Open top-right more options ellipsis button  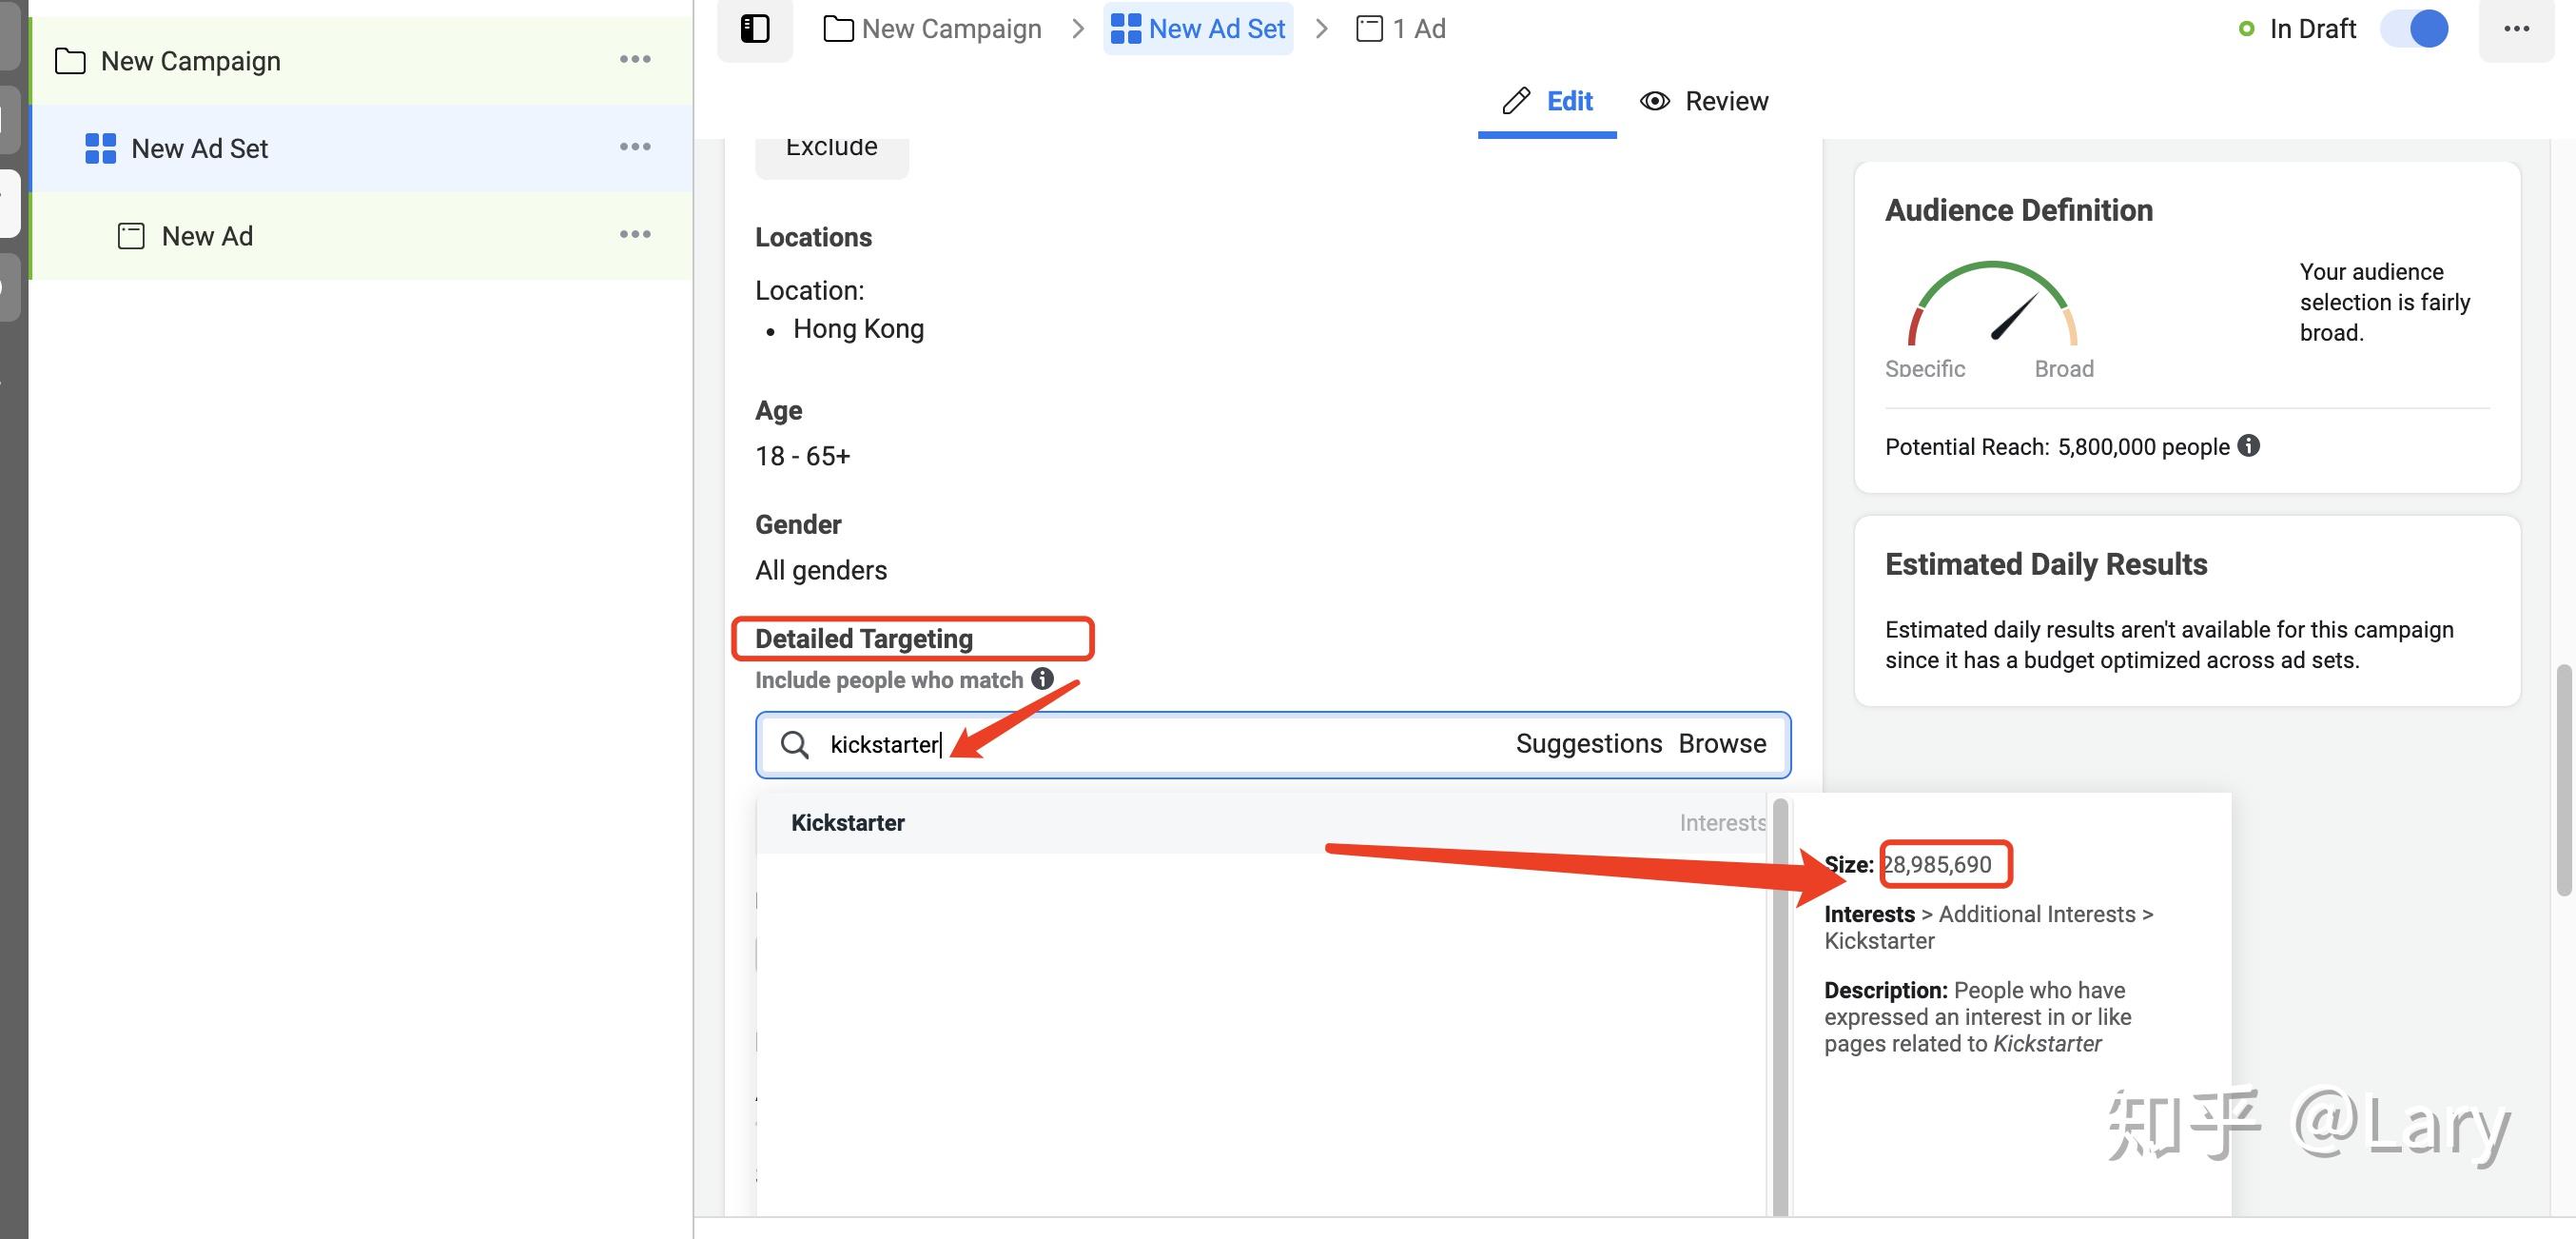pos(2516,29)
